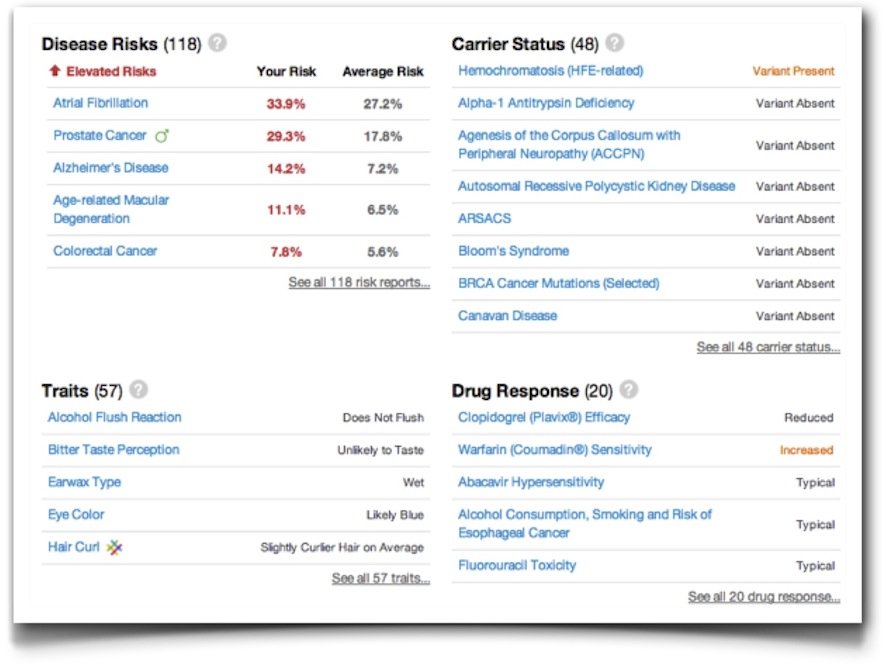
Task: Select BRCA Cancer Mutations (Selected) link
Action: tap(558, 284)
